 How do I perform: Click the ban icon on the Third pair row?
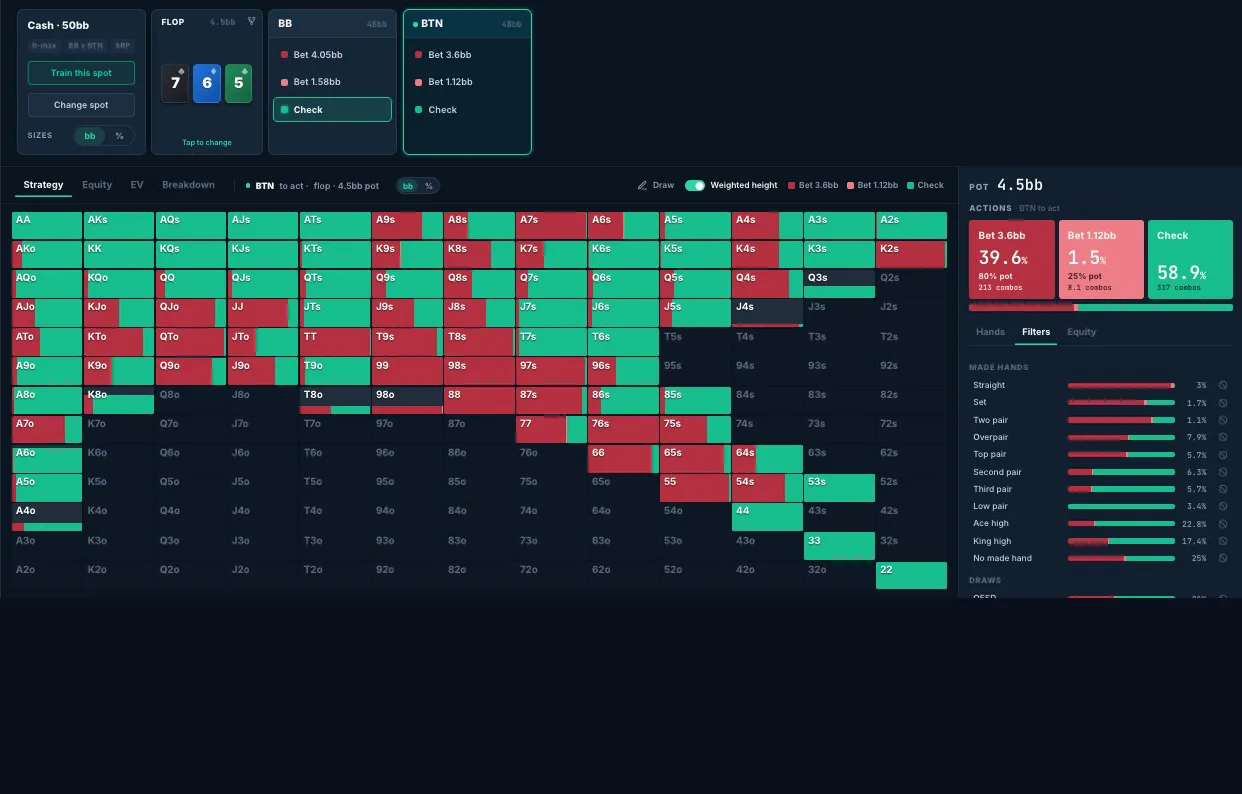coord(1222,489)
